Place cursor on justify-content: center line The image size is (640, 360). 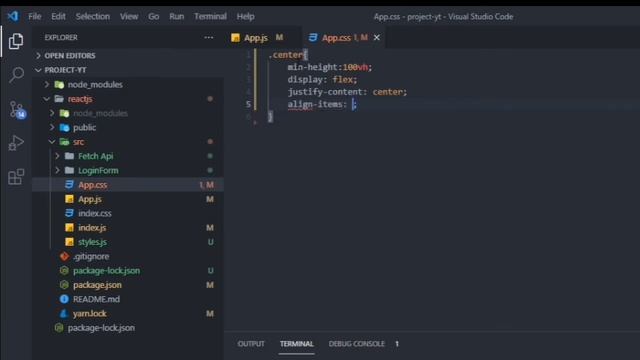pos(347,92)
